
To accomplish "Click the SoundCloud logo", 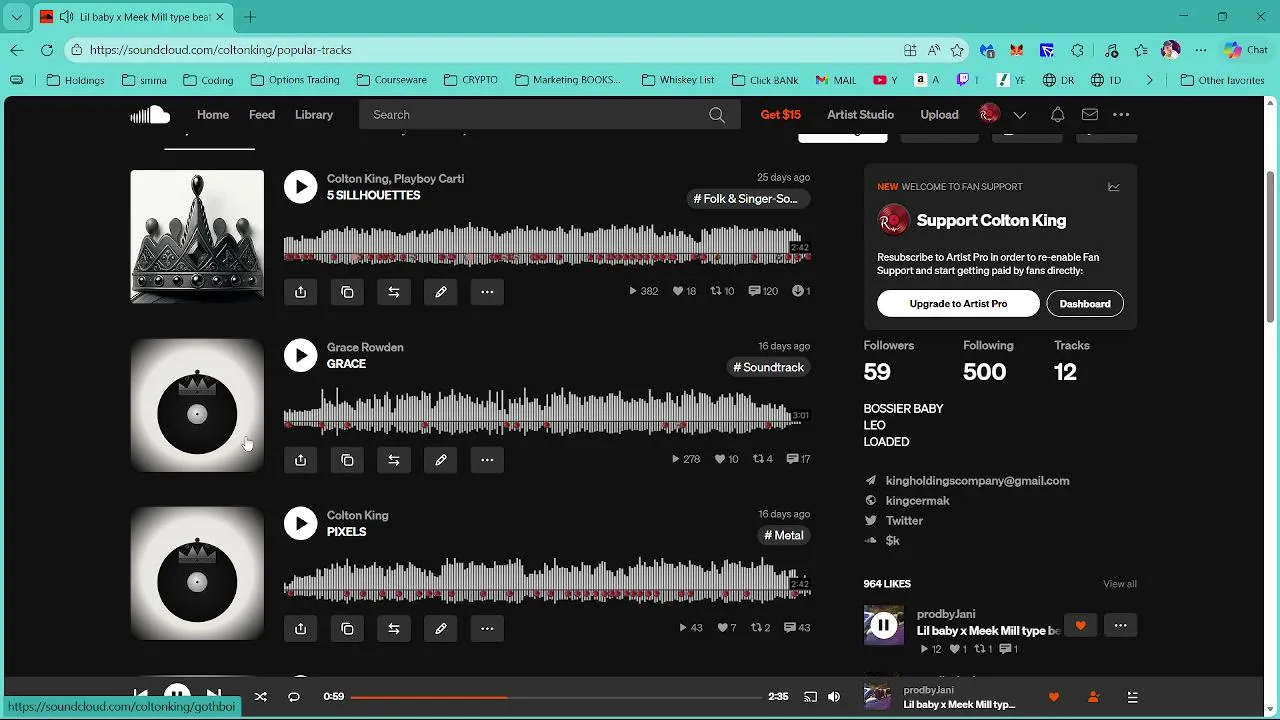I will pos(150,115).
